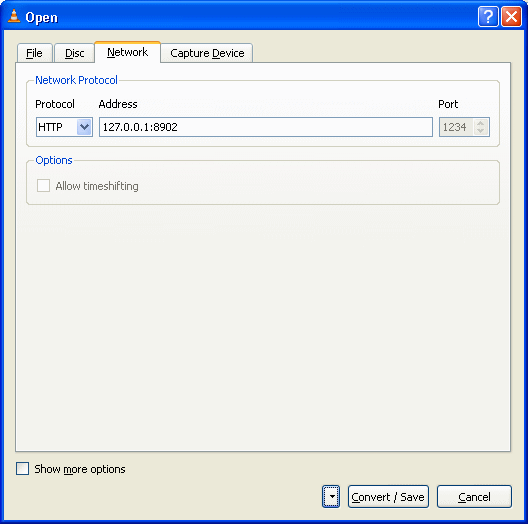Increase the Port value with up arrow
528x524 pixels.
481,123
